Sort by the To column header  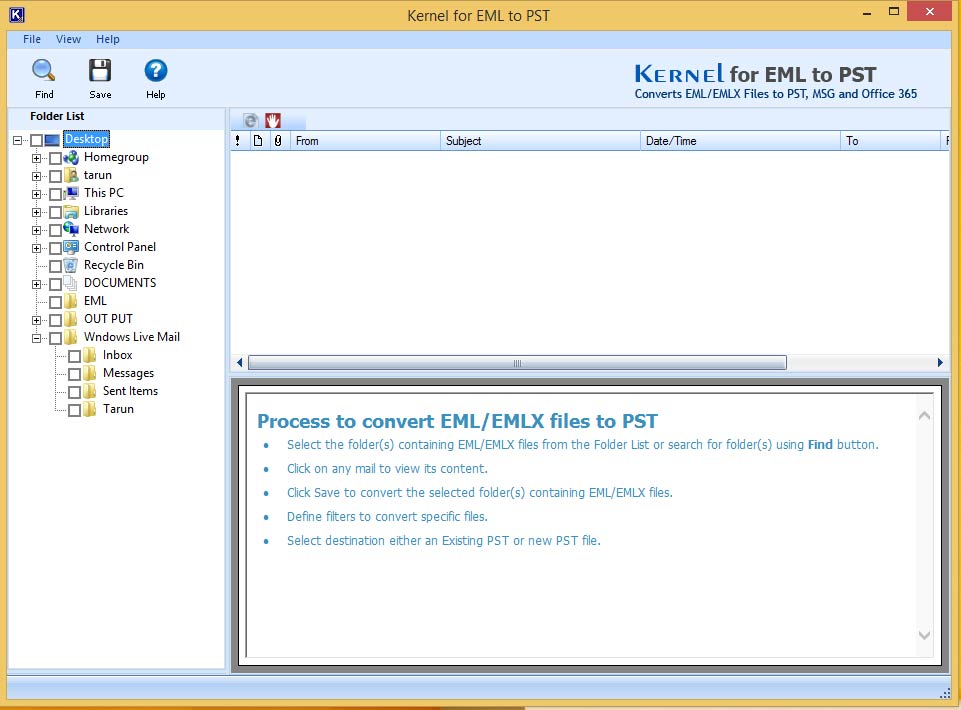tap(890, 141)
